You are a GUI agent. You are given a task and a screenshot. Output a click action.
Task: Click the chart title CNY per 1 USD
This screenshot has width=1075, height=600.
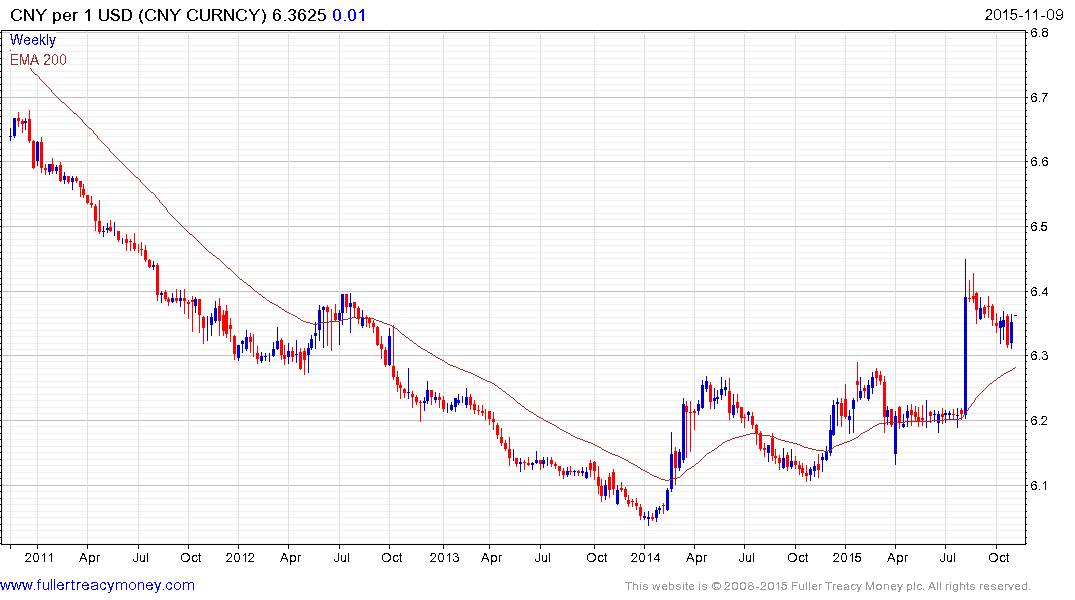tap(135, 13)
